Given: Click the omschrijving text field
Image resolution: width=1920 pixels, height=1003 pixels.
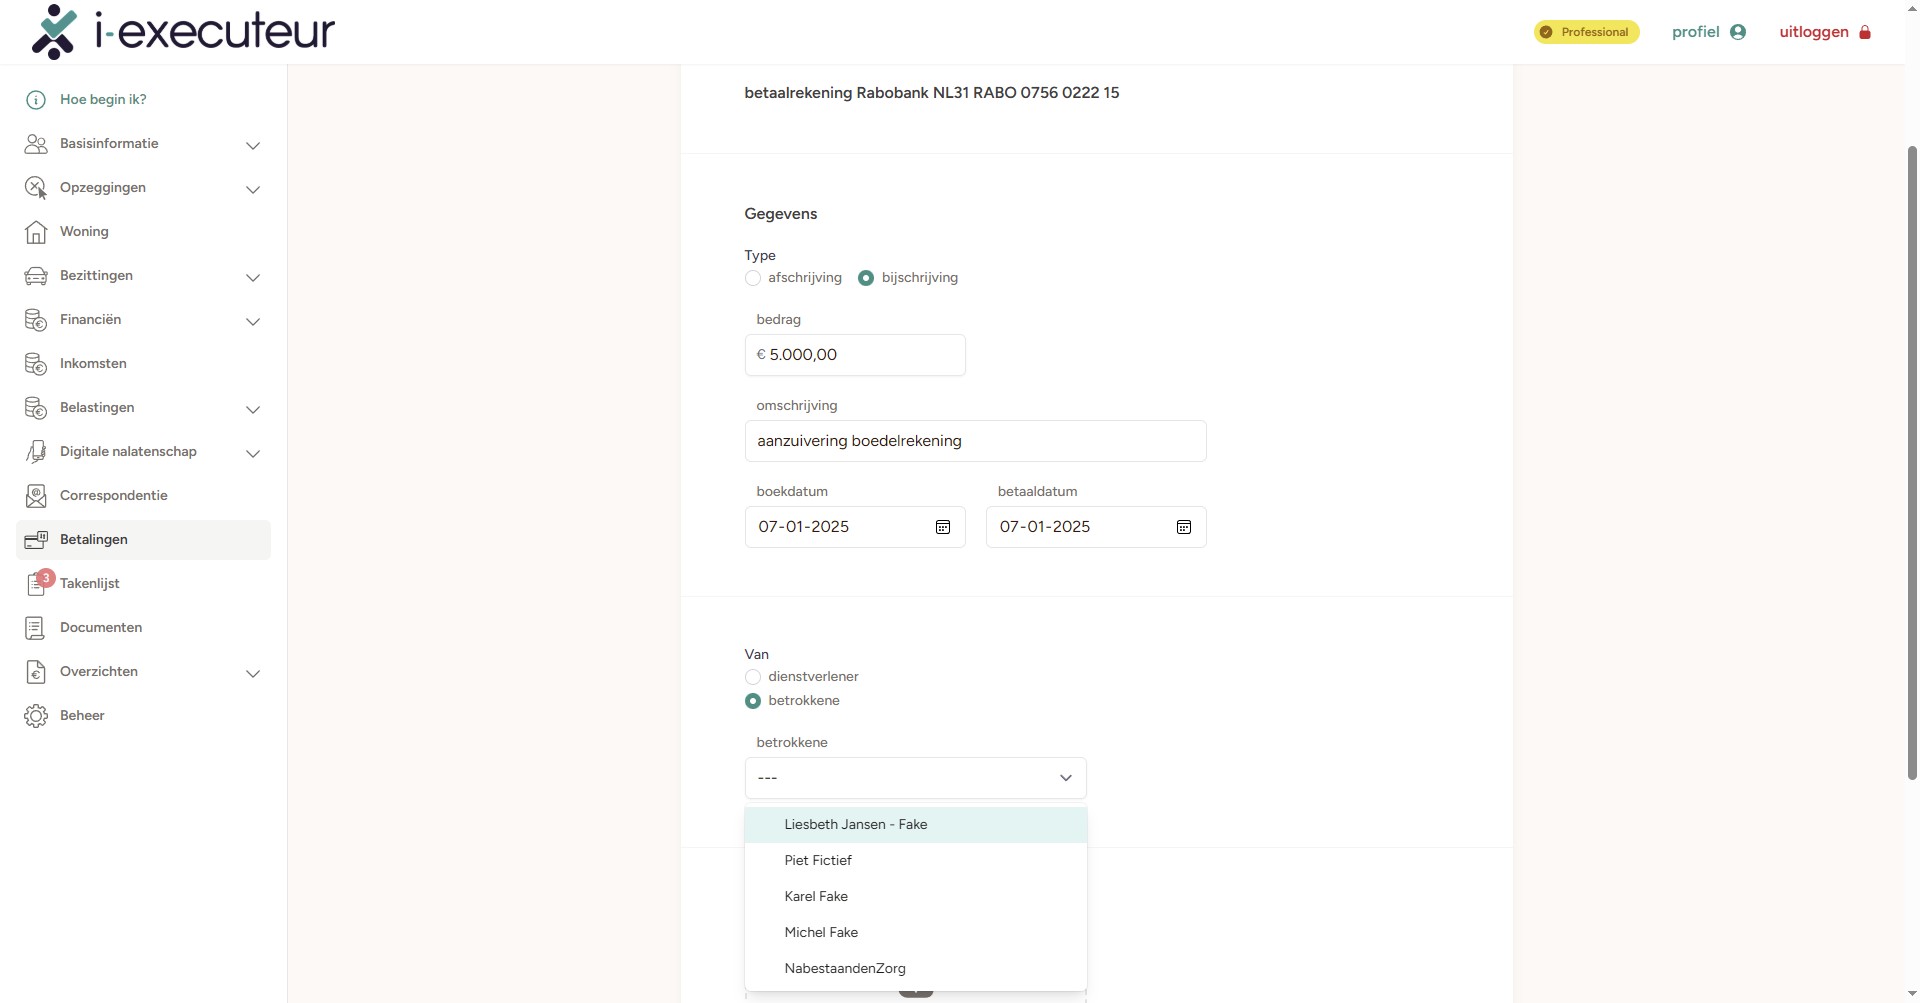Looking at the screenshot, I should click(x=975, y=441).
